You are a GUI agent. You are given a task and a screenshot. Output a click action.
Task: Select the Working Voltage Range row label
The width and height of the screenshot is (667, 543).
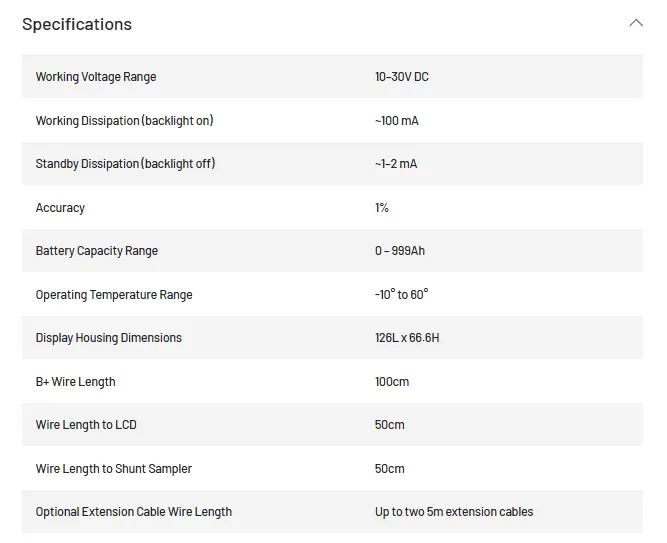coord(96,77)
